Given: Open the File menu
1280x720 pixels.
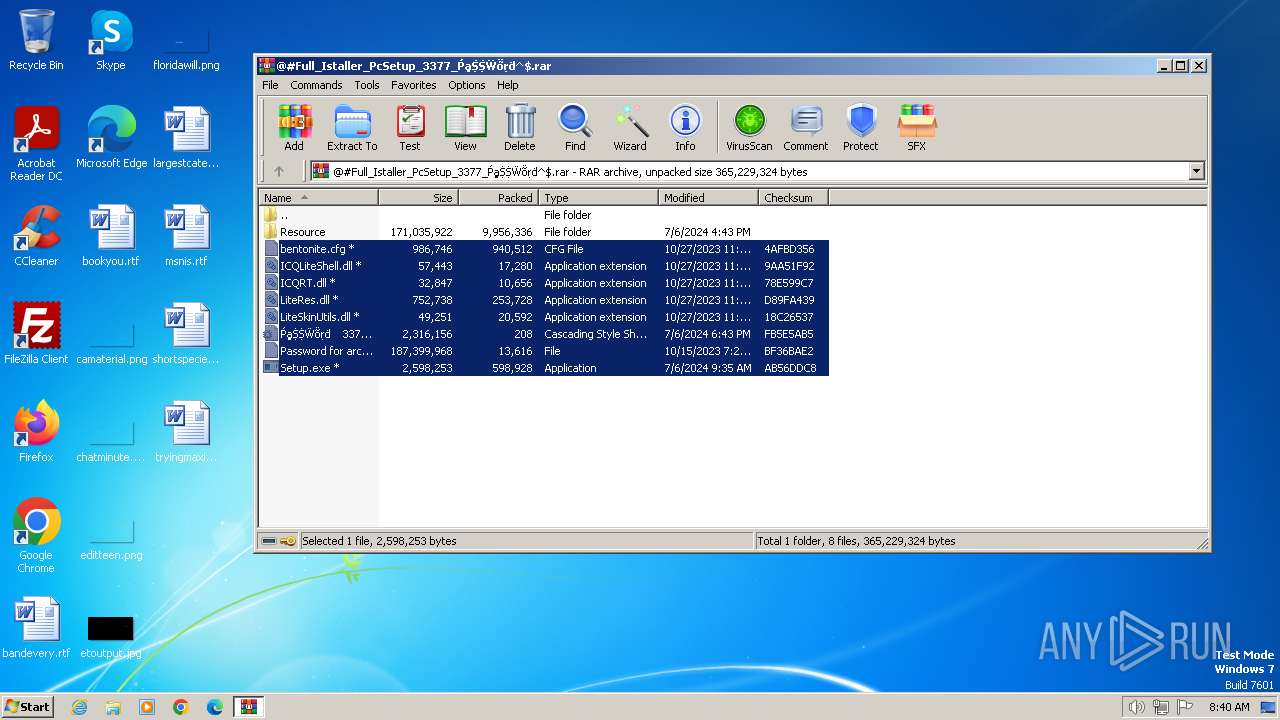Looking at the screenshot, I should click(270, 85).
